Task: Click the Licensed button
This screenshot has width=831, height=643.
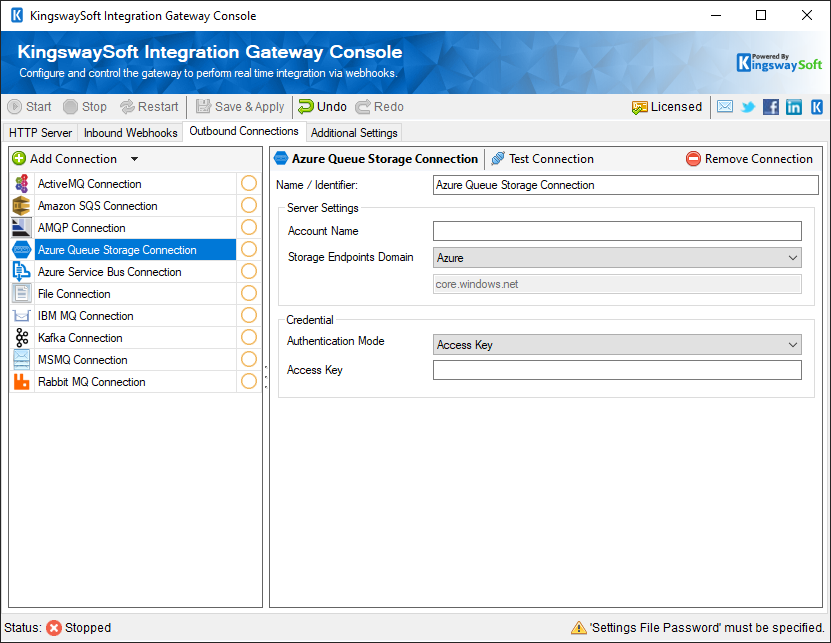Action: click(x=667, y=107)
